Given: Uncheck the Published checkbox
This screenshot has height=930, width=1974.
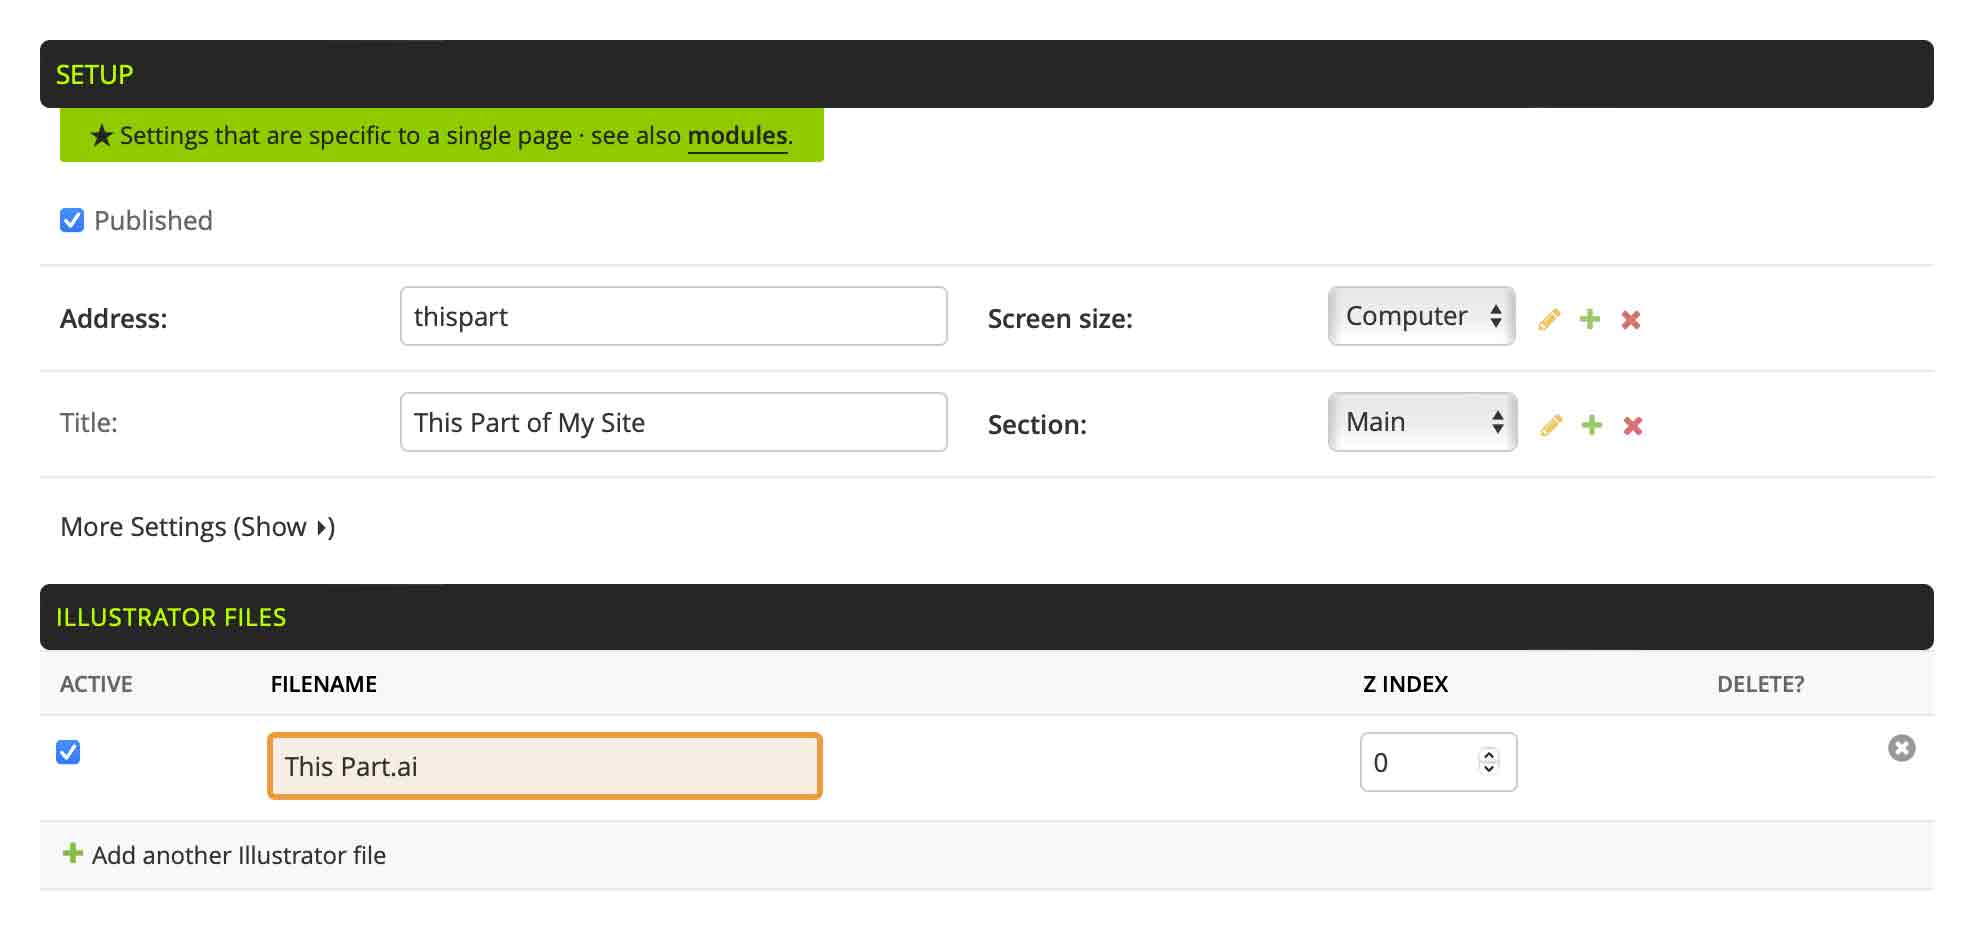Looking at the screenshot, I should coord(72,220).
